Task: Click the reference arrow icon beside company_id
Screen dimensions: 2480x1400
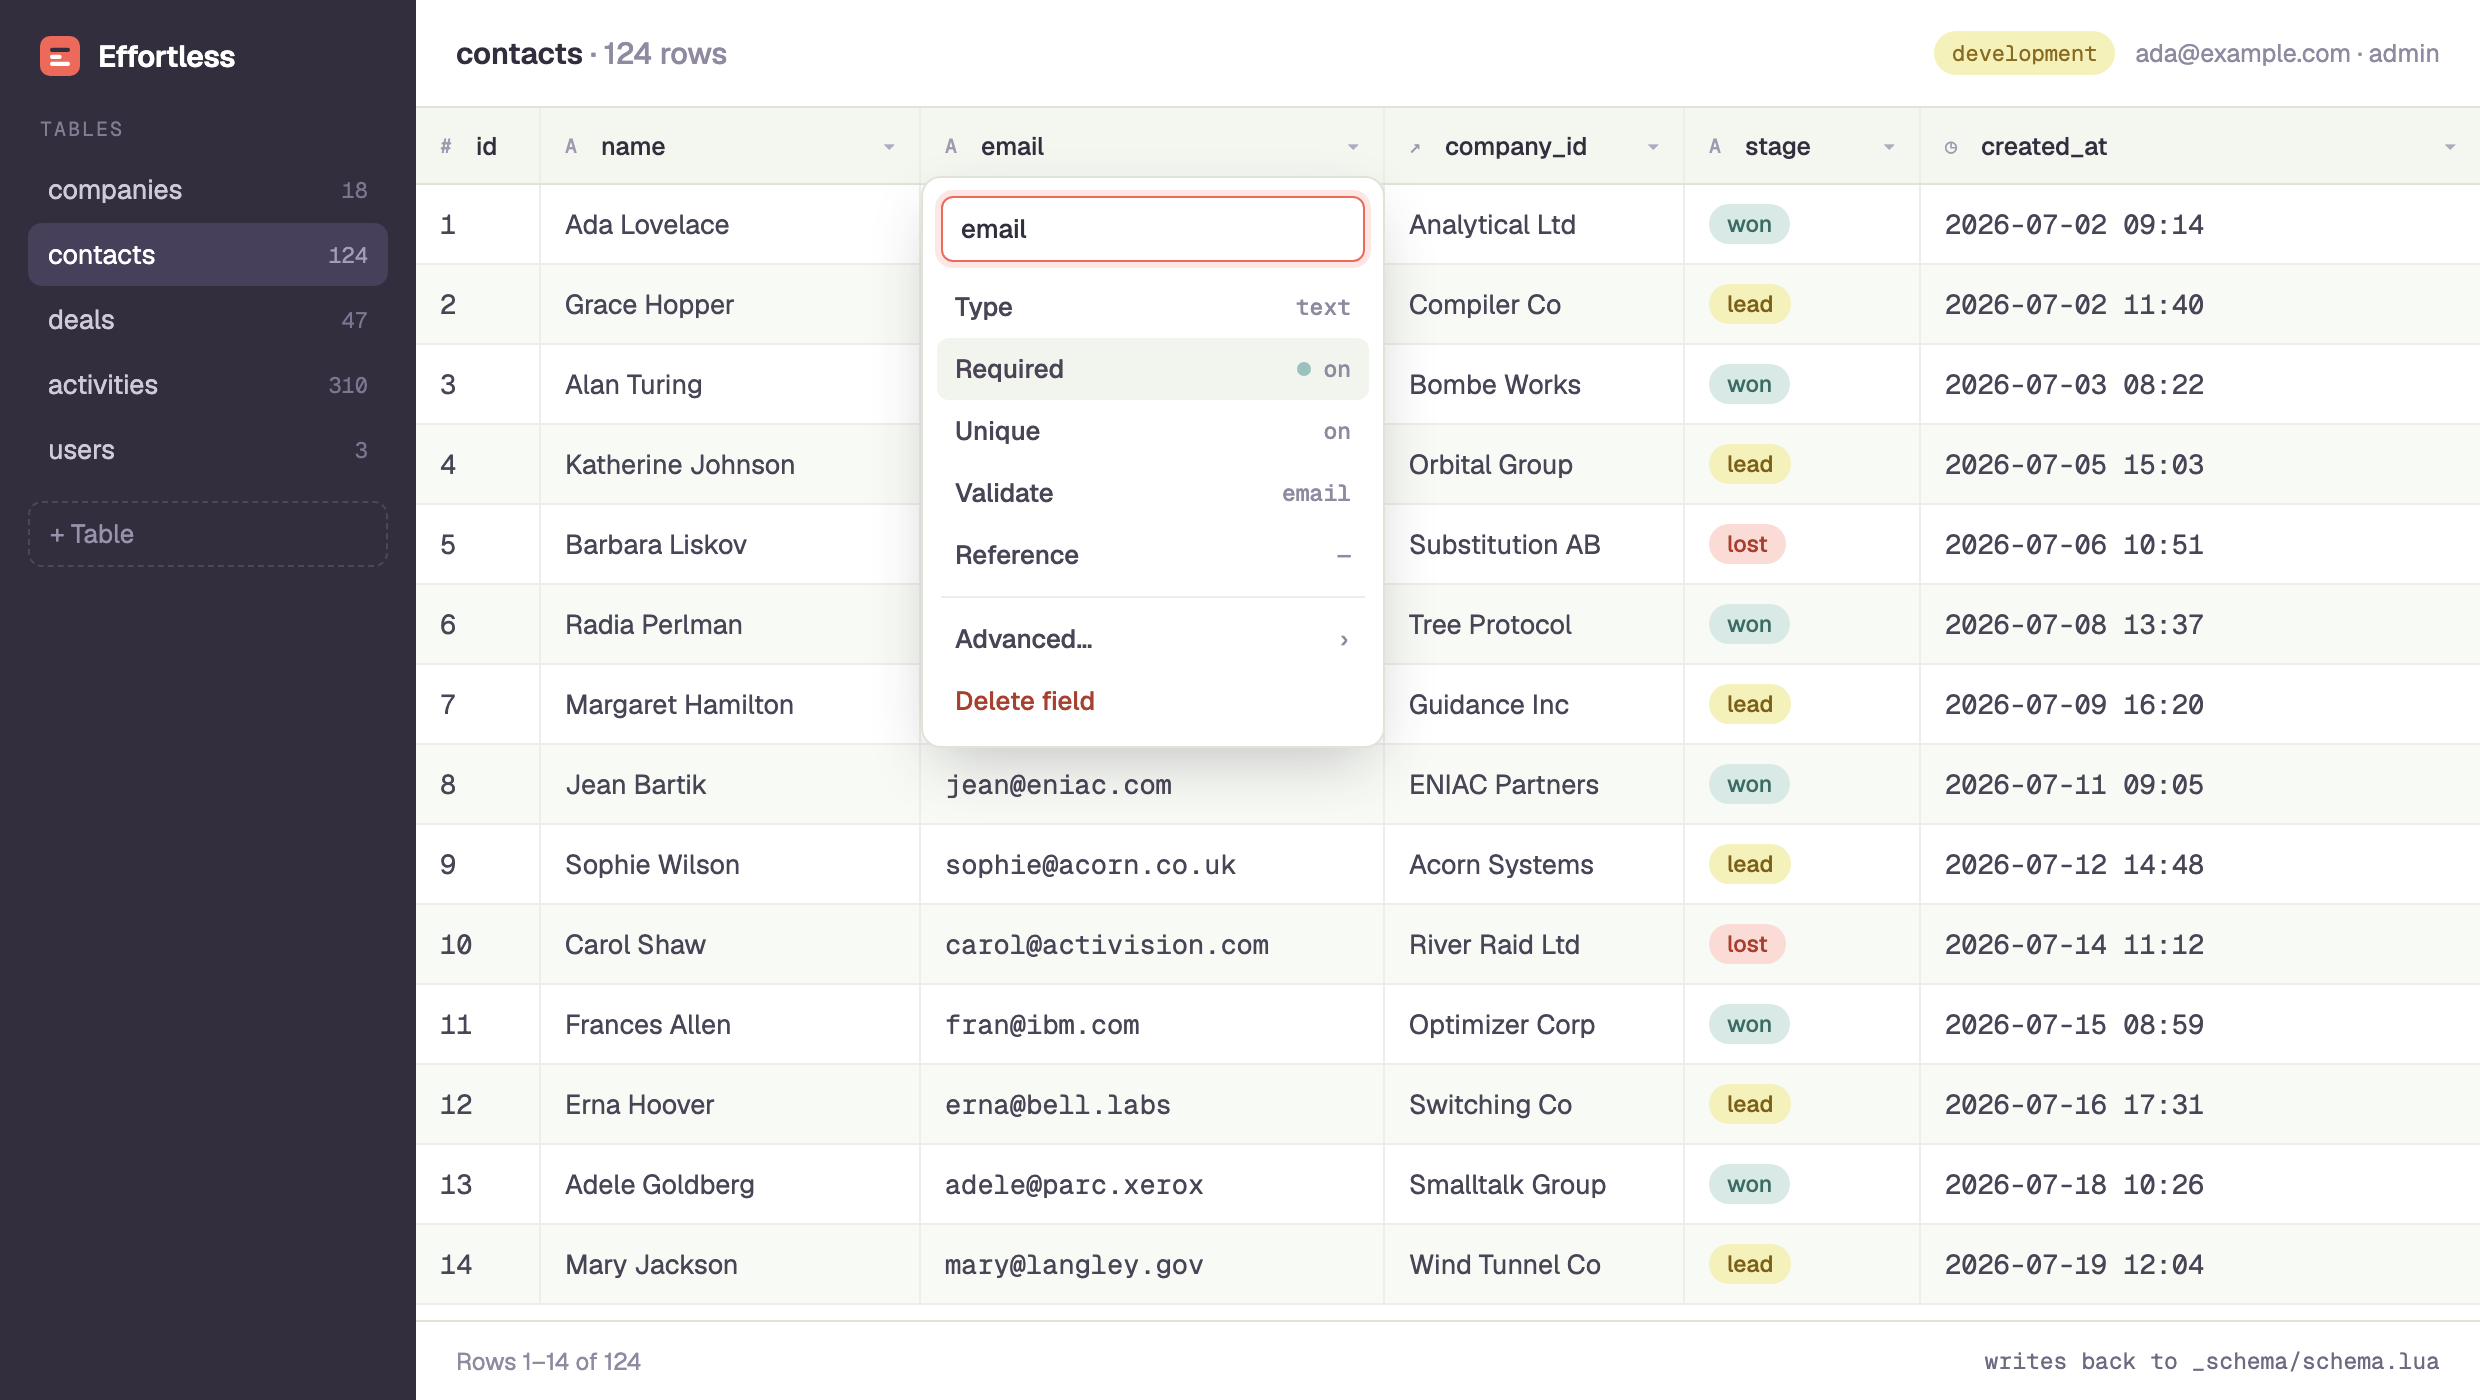Action: 1415,148
